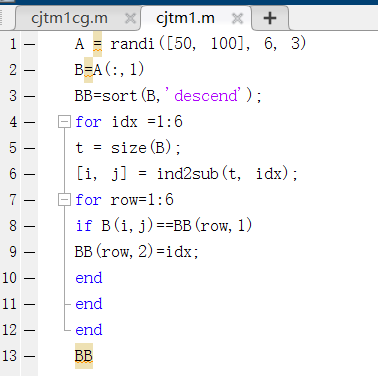Set breakpoint dash on line 1
The image size is (378, 376).
pyautogui.click(x=30, y=44)
